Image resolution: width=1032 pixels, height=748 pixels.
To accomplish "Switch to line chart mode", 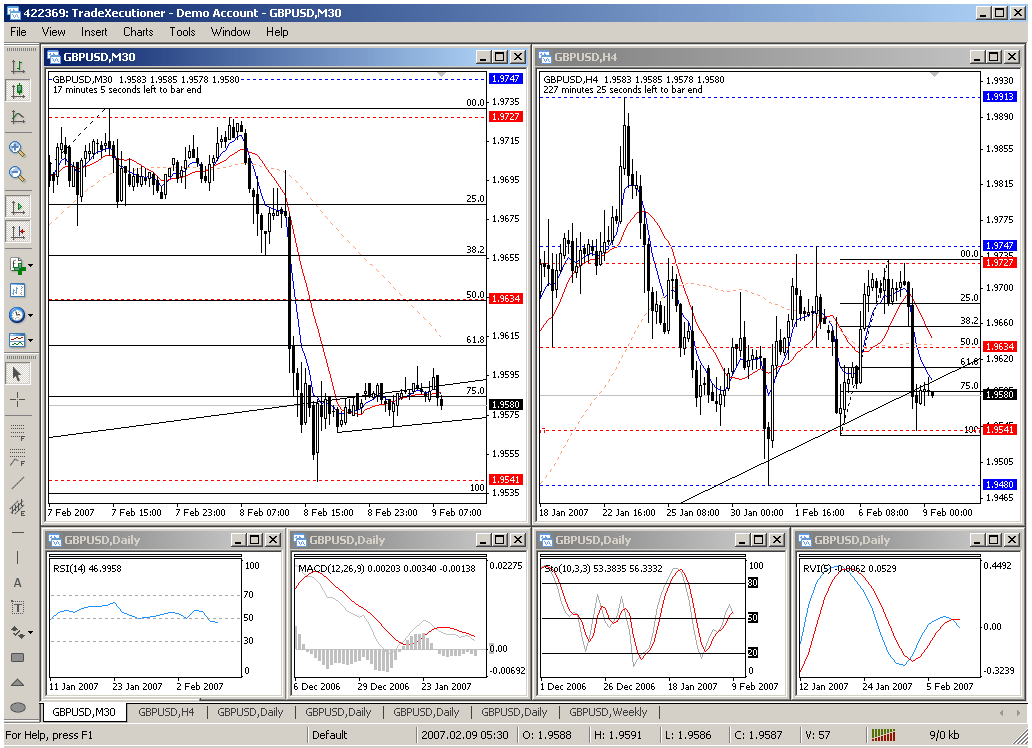I will (x=18, y=117).
